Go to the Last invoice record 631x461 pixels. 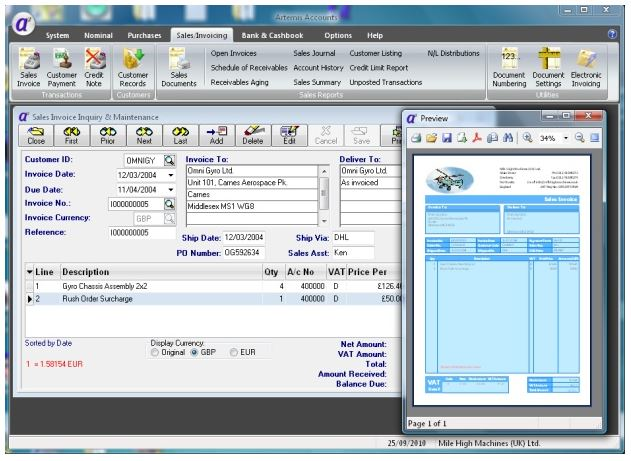[x=180, y=136]
